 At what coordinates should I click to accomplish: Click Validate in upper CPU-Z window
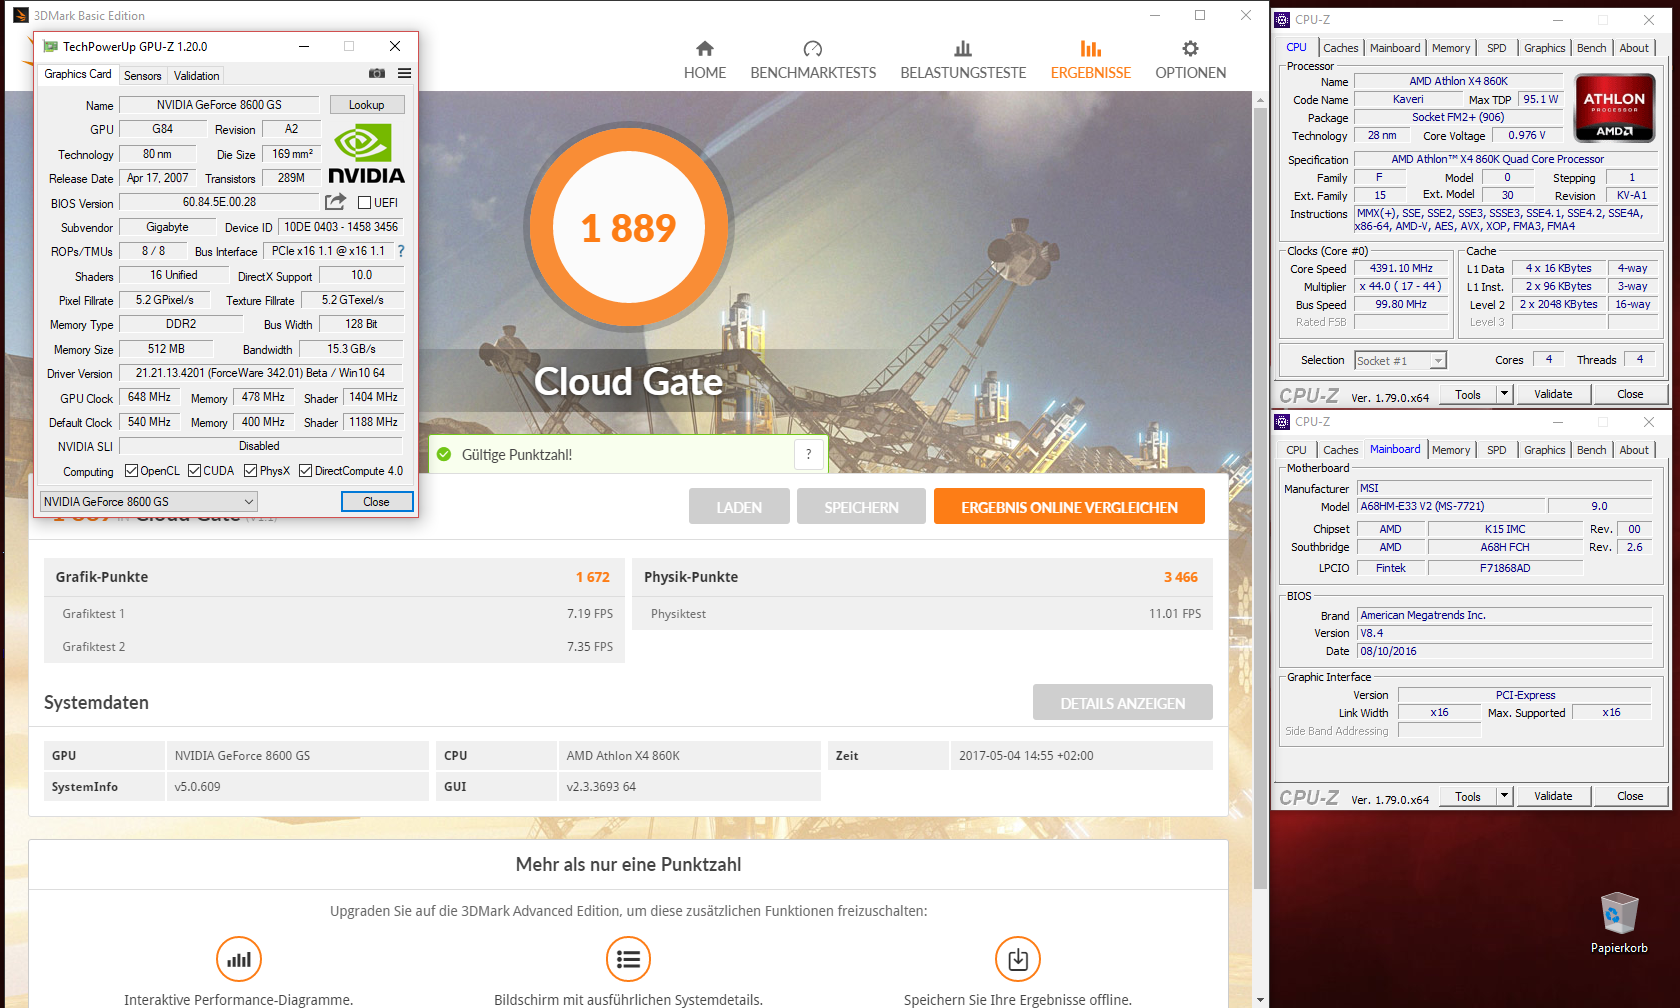[x=1553, y=394]
